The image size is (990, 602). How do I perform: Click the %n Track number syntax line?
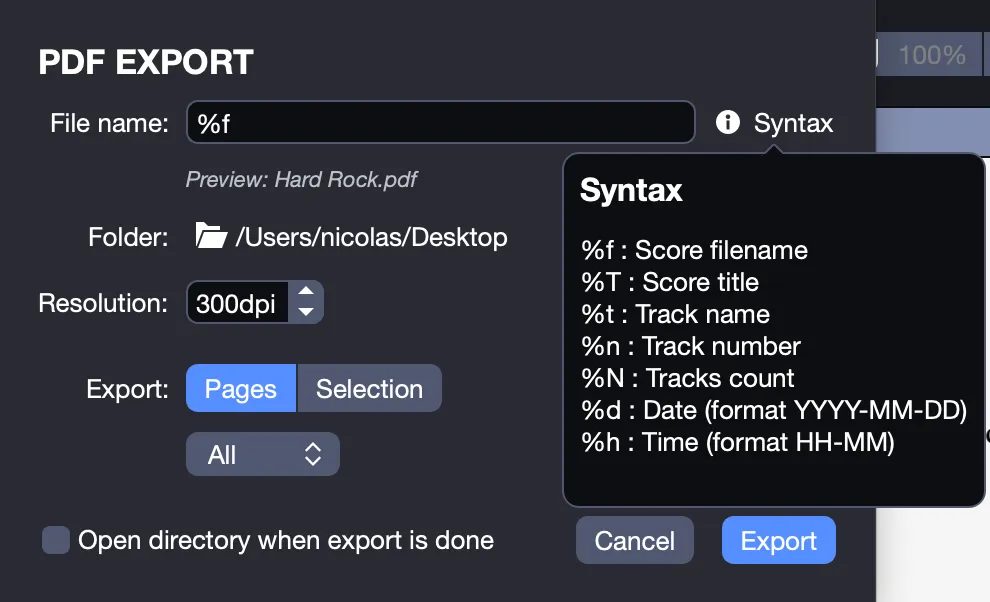pos(691,346)
